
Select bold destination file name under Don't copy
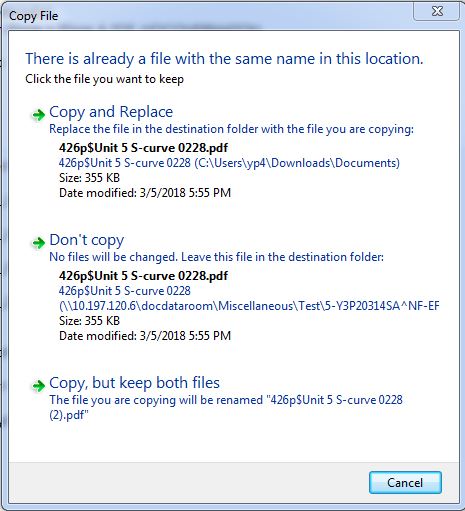pos(143,276)
